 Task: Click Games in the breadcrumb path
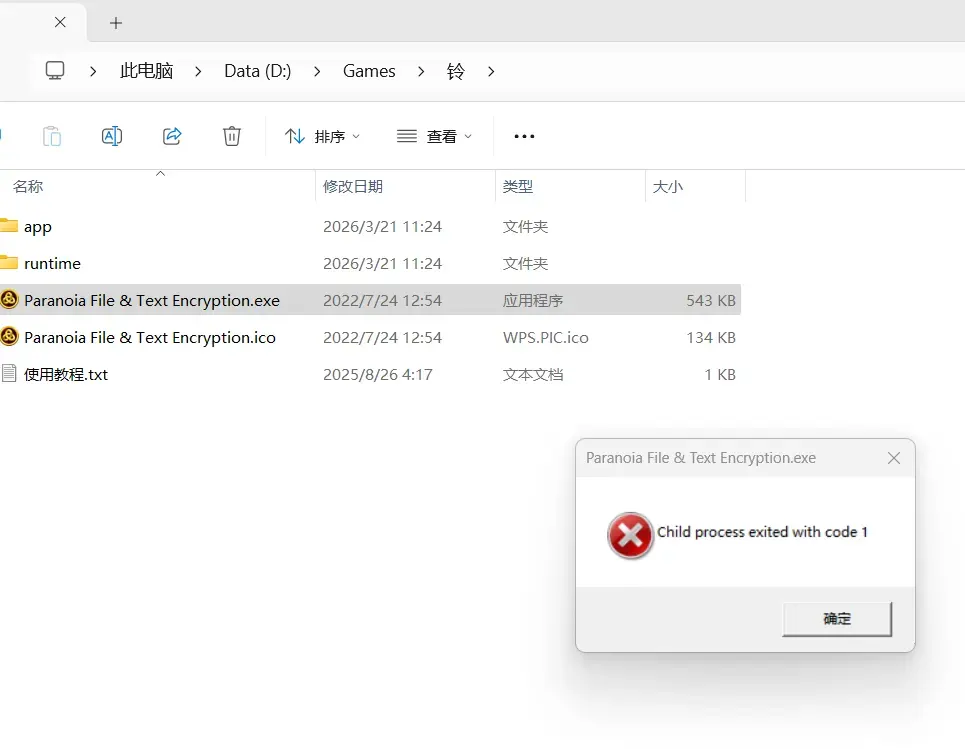point(369,71)
